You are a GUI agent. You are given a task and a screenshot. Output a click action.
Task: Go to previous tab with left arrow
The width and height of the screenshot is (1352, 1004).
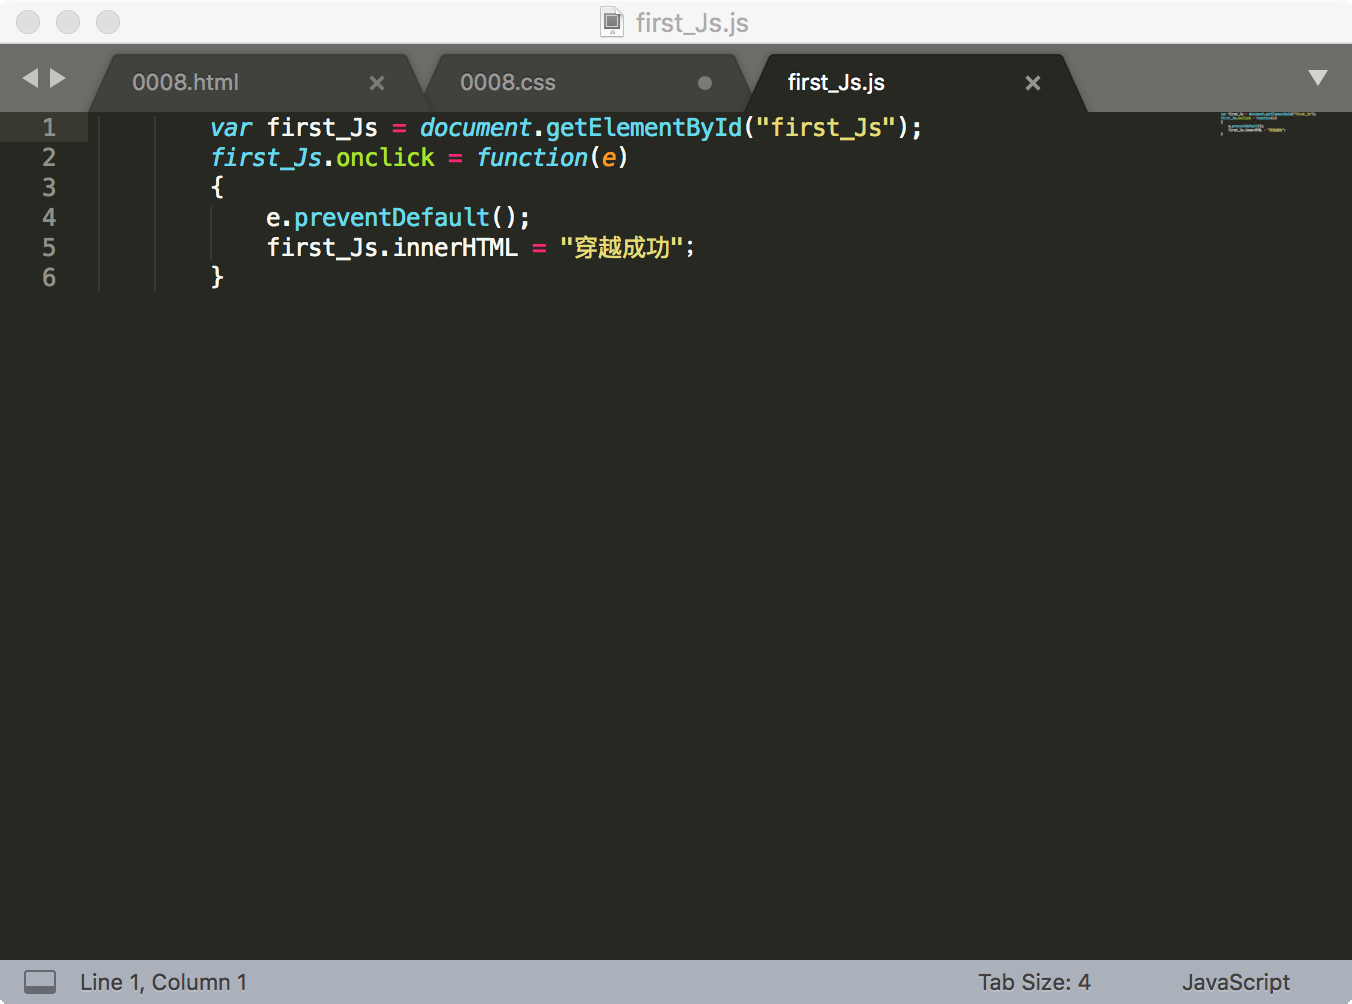(x=30, y=78)
